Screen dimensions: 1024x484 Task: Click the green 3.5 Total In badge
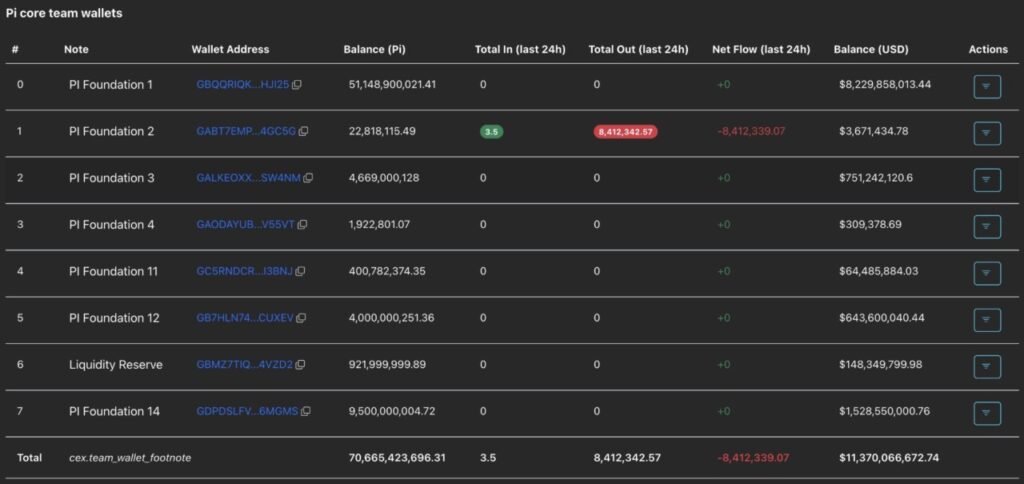tap(491, 132)
